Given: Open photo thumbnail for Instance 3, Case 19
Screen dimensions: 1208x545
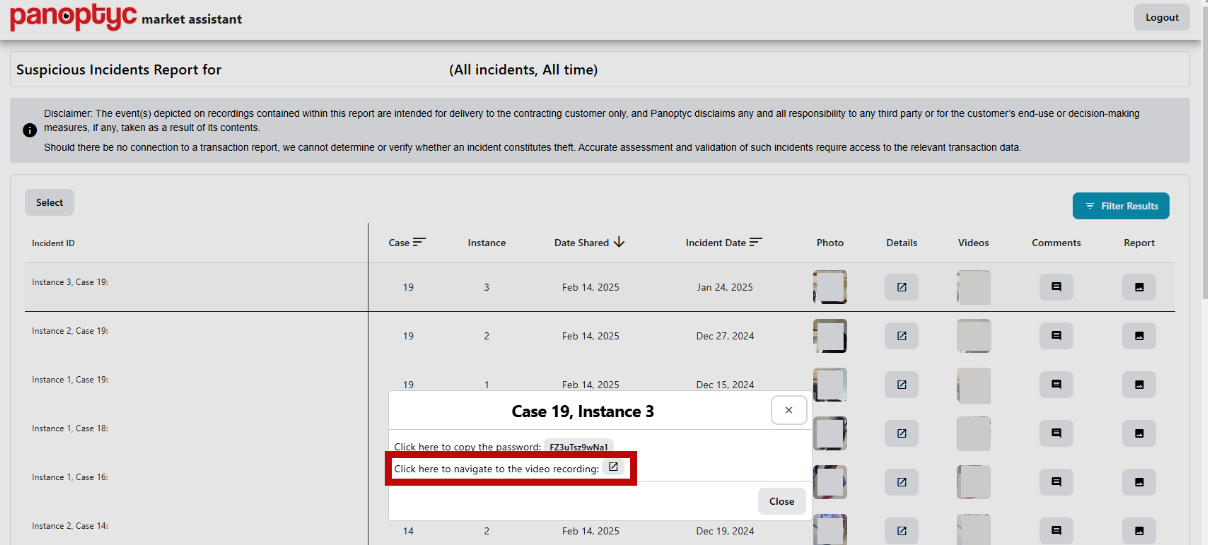Looking at the screenshot, I should (x=830, y=287).
